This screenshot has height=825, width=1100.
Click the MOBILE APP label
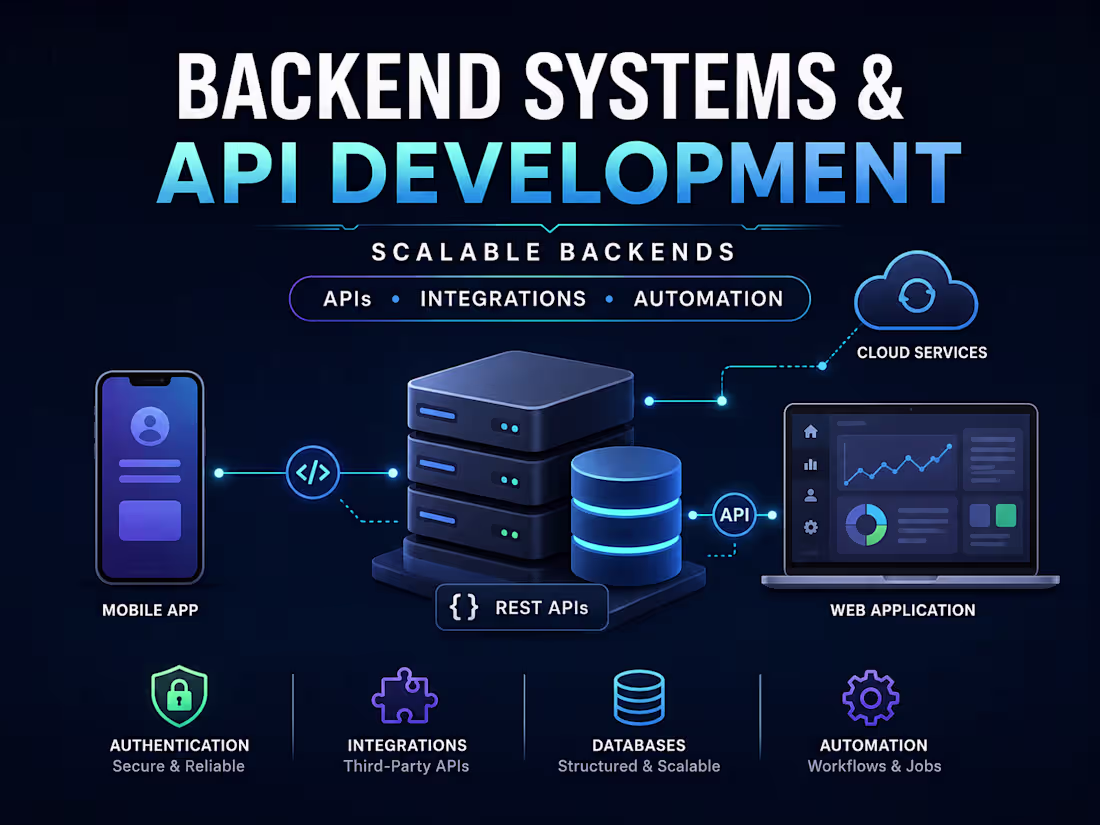click(x=150, y=610)
